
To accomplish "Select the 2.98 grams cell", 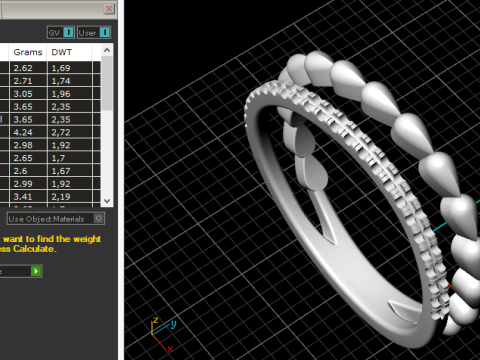I will click(x=28, y=145).
